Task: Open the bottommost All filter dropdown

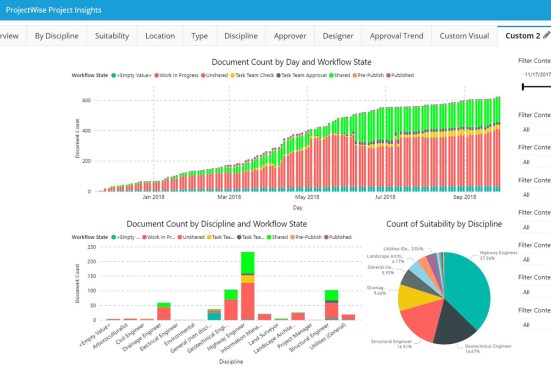Action: (536, 324)
